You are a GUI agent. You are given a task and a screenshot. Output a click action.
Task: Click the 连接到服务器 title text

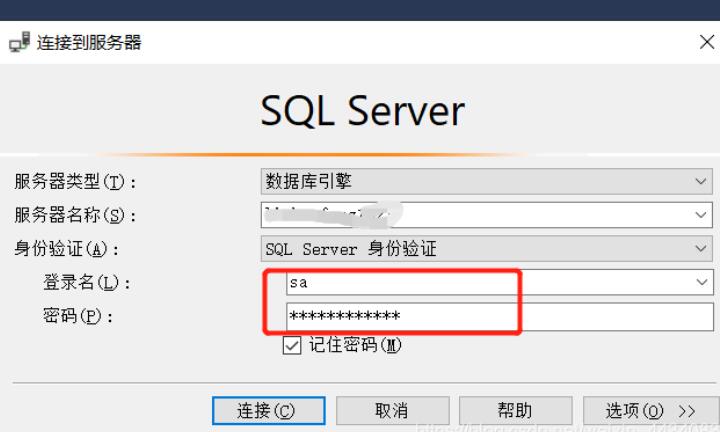point(89,43)
